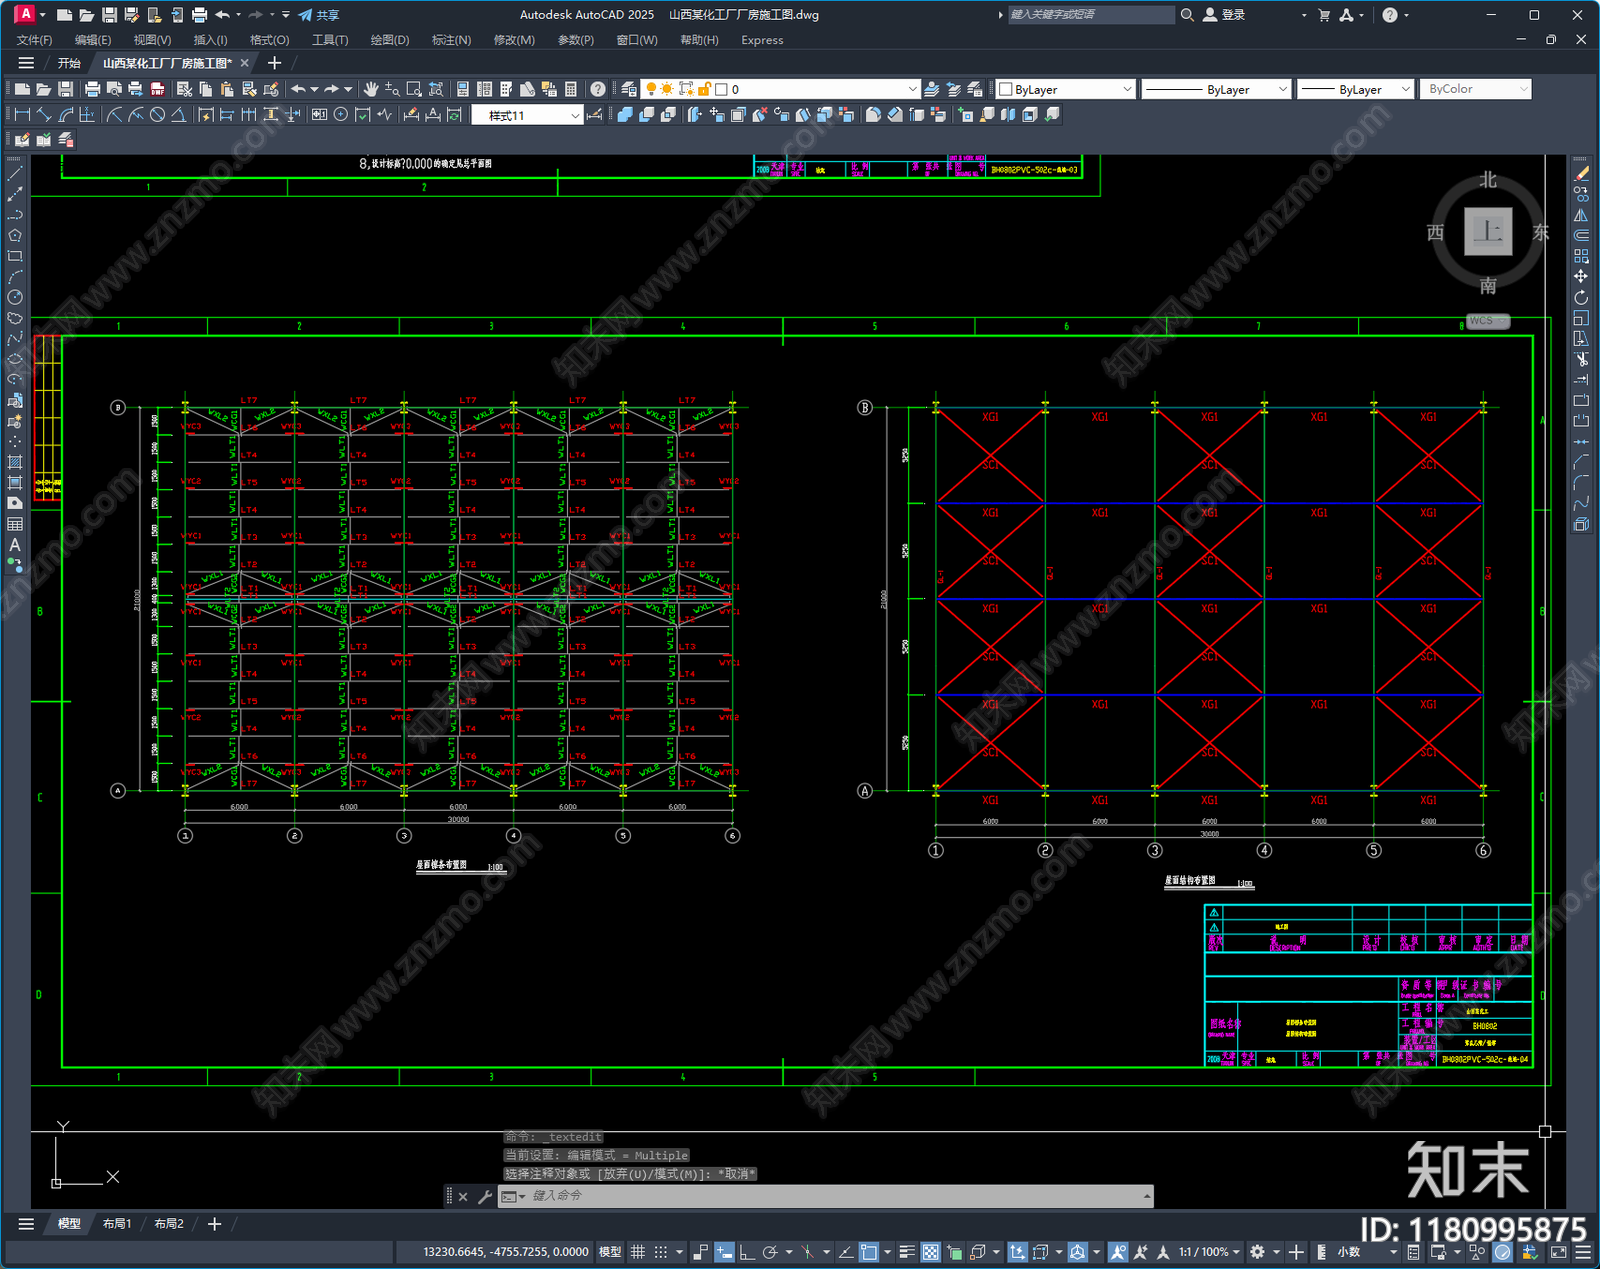This screenshot has height=1269, width=1600.
Task: Select the Circle draw tool in left toolbar
Action: [15, 297]
